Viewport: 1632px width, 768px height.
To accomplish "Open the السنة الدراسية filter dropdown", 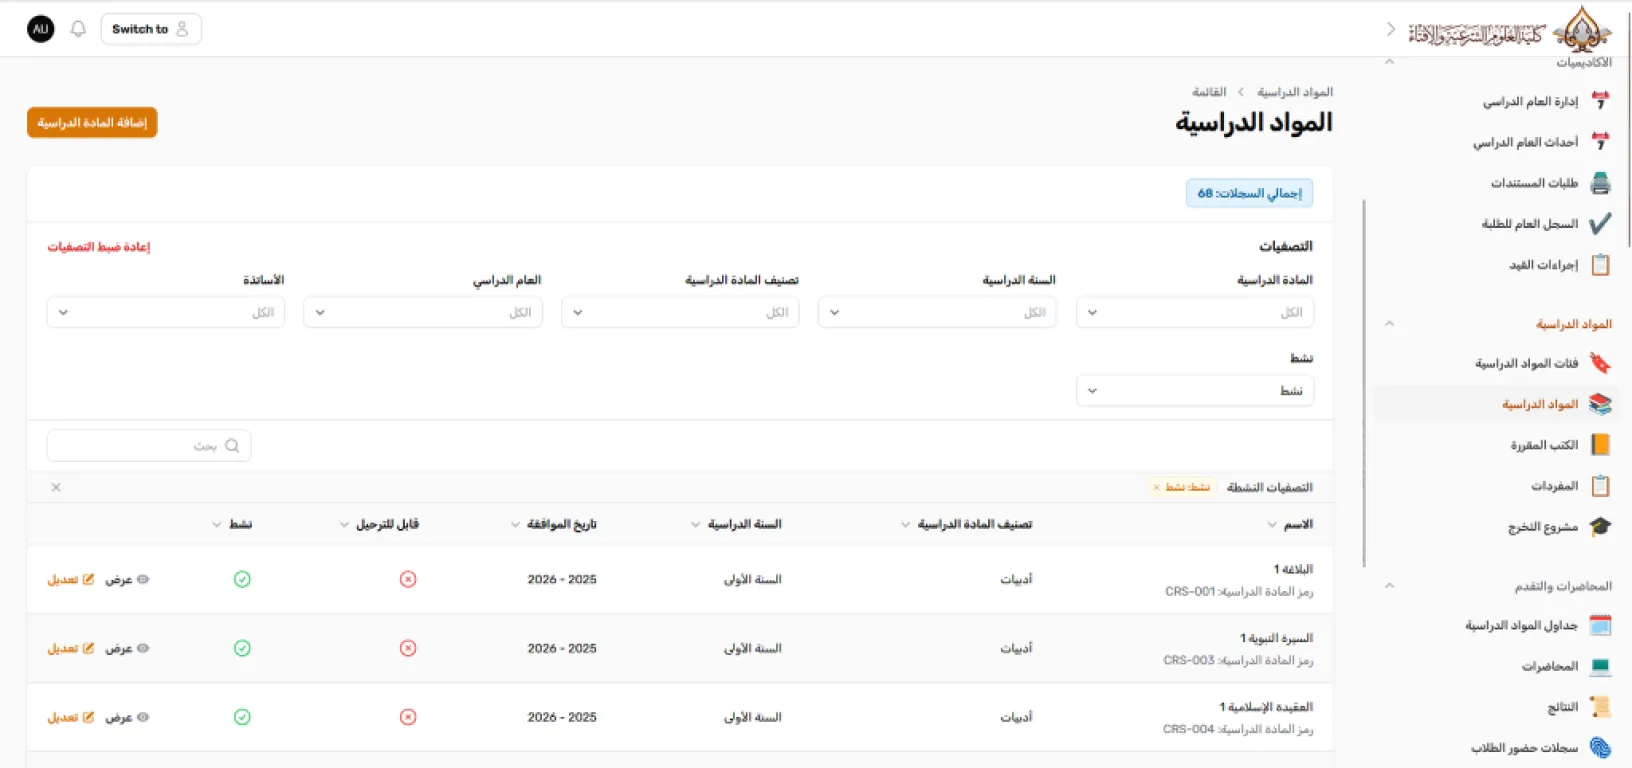I will point(937,313).
